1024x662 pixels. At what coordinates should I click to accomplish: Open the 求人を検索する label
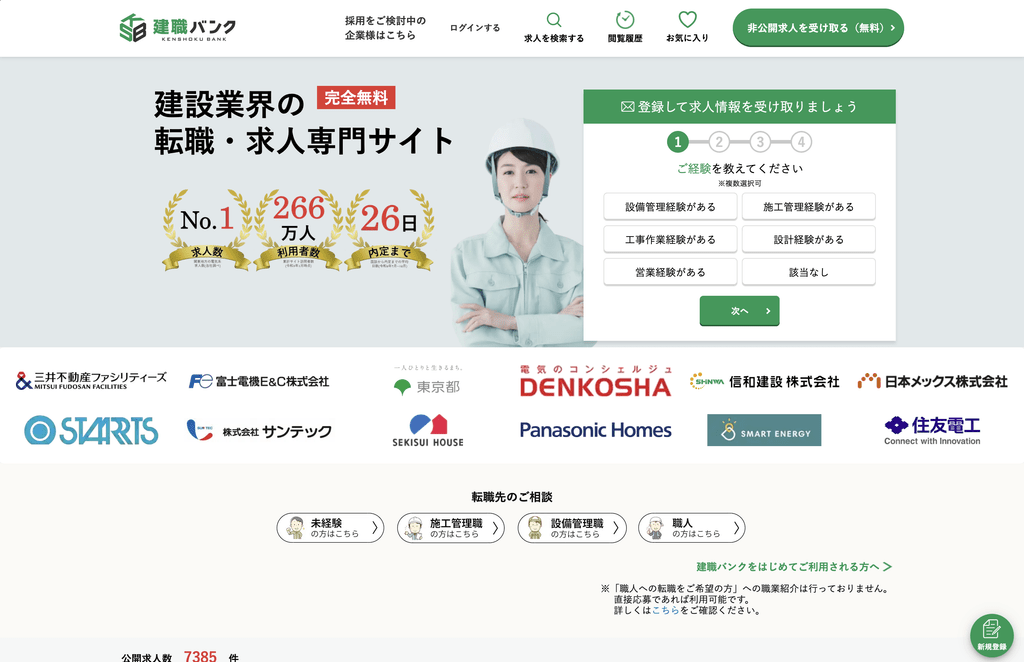click(x=554, y=39)
